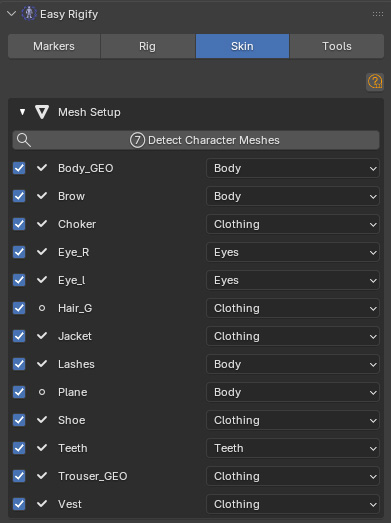391x523 pixels.
Task: Uncheck the Trouser_GEO mesh checkbox
Action: point(19,476)
